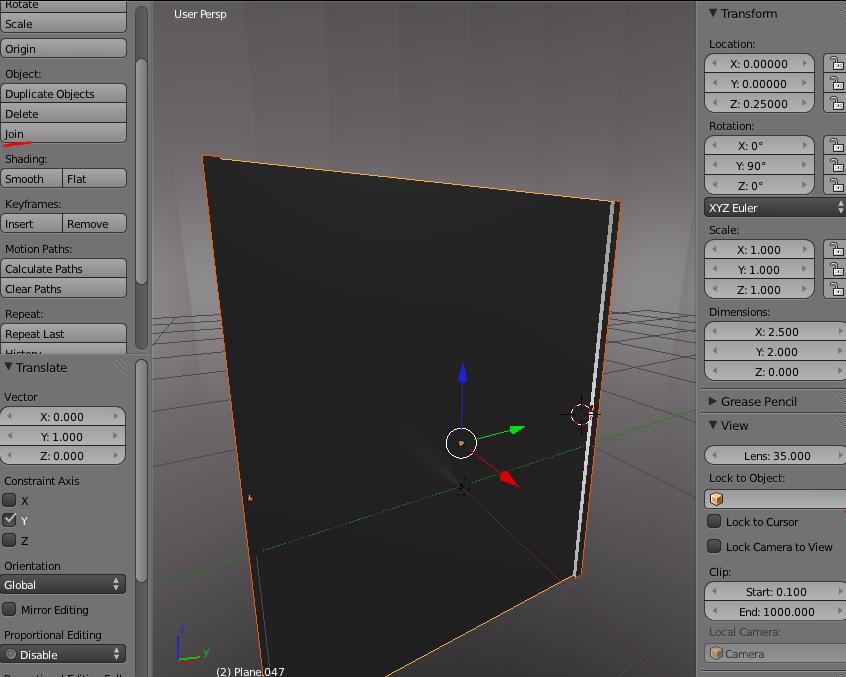Lock the Z location with its padlock icon
This screenshot has height=677, width=846.
click(x=836, y=104)
